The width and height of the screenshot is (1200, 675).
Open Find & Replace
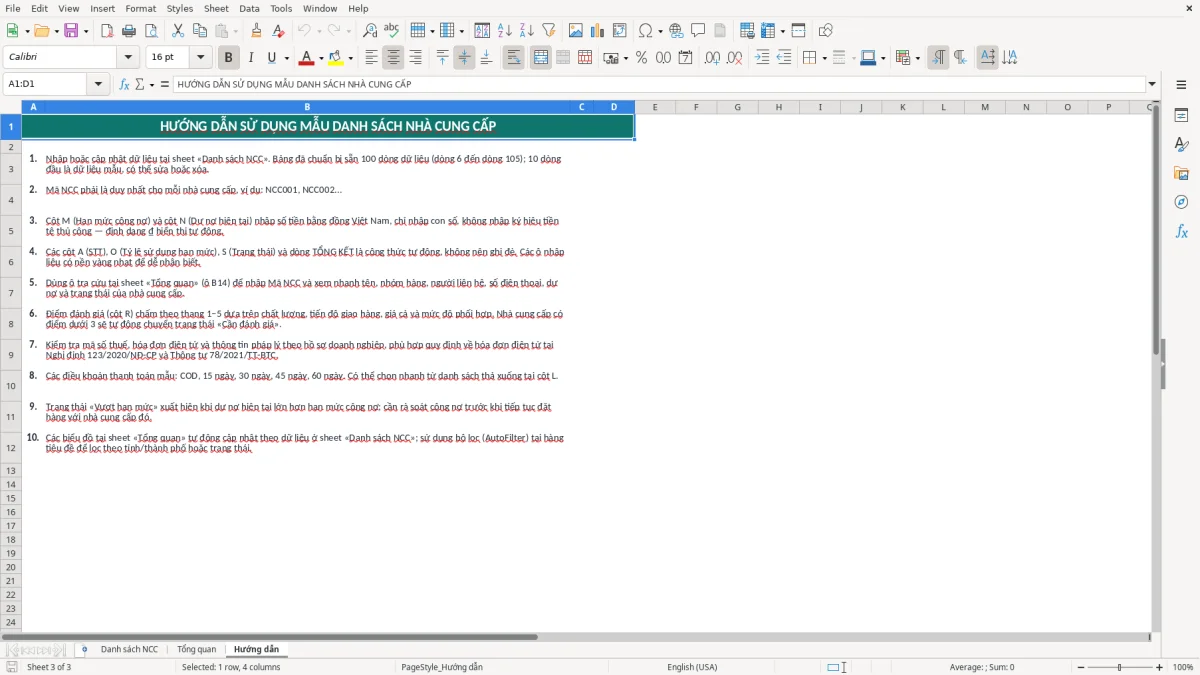pyautogui.click(x=370, y=31)
